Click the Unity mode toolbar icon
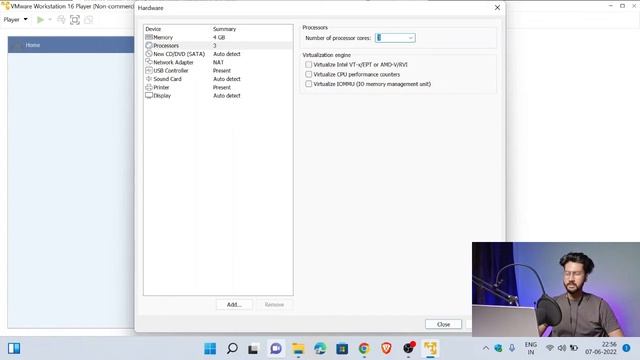640x360 pixels. point(89,20)
